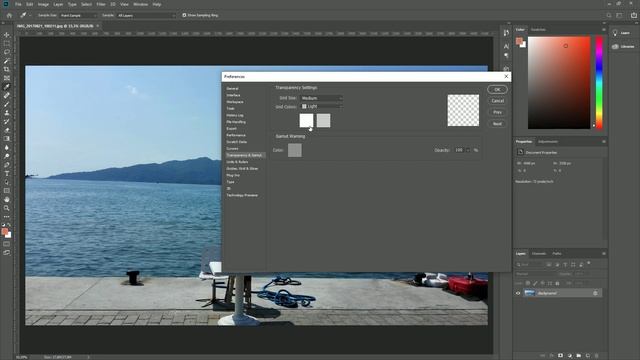The height and width of the screenshot is (360, 640).
Task: Open the Filter menu
Action: pyautogui.click(x=101, y=4)
